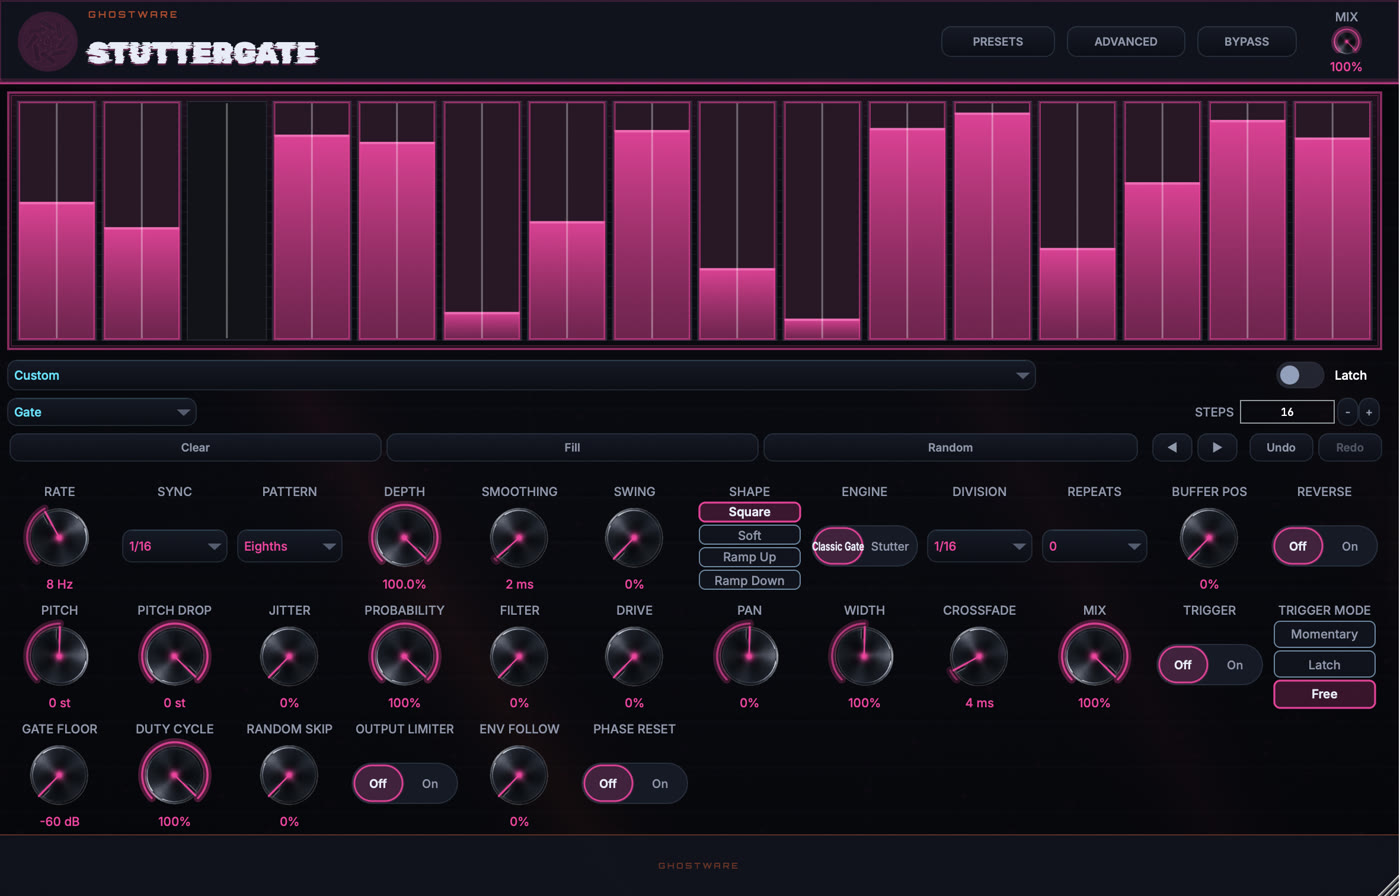This screenshot has width=1400, height=896.
Task: Click the Filter knob
Action: 519,656
